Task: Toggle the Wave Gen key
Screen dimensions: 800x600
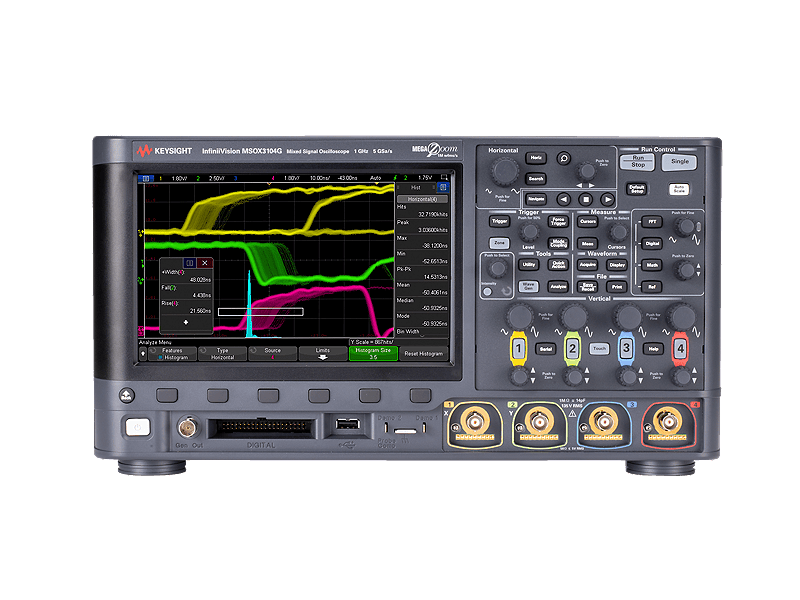Action: [529, 286]
